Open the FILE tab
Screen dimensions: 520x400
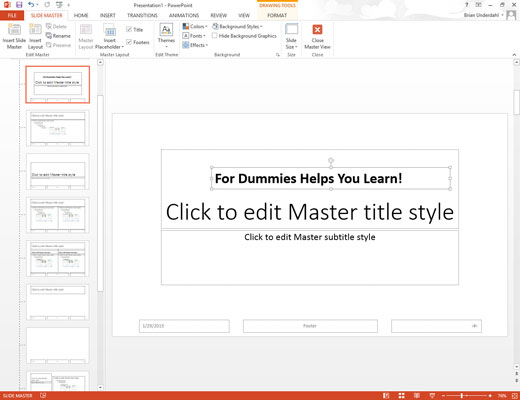click(12, 15)
